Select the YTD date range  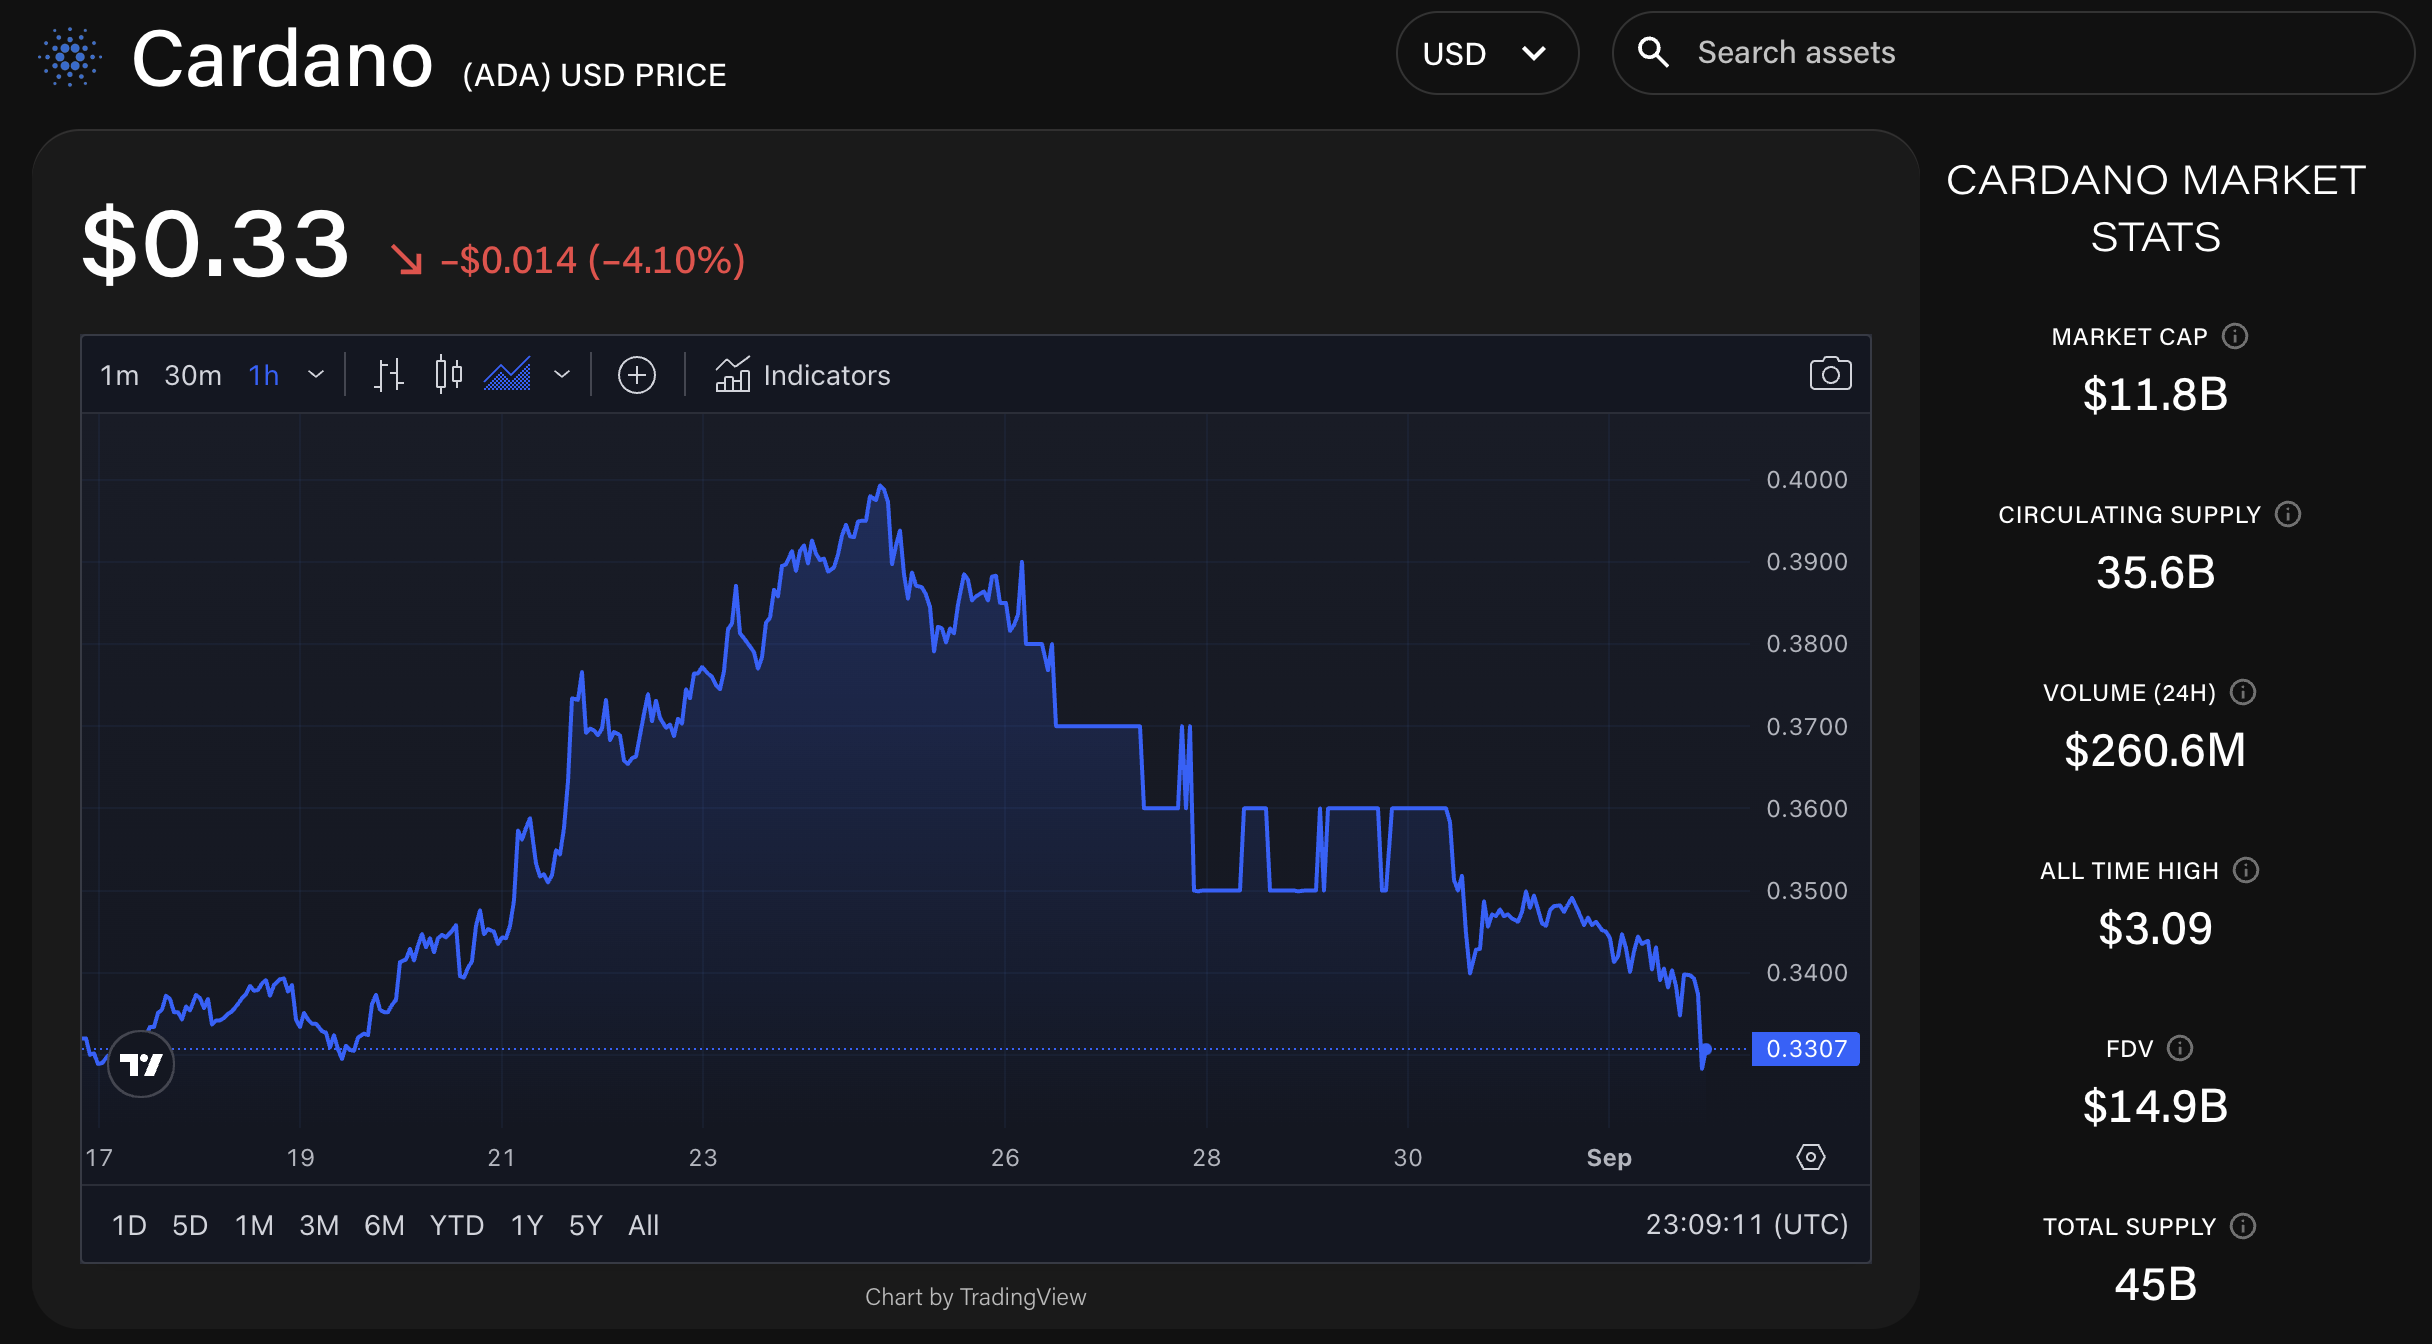(456, 1225)
